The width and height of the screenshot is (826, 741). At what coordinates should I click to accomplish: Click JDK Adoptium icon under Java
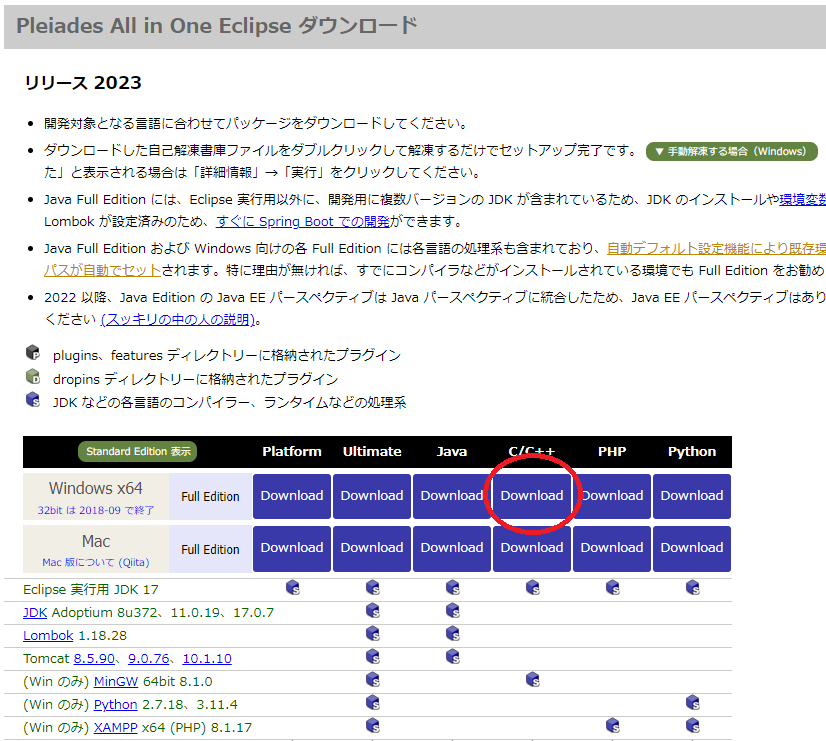453,611
